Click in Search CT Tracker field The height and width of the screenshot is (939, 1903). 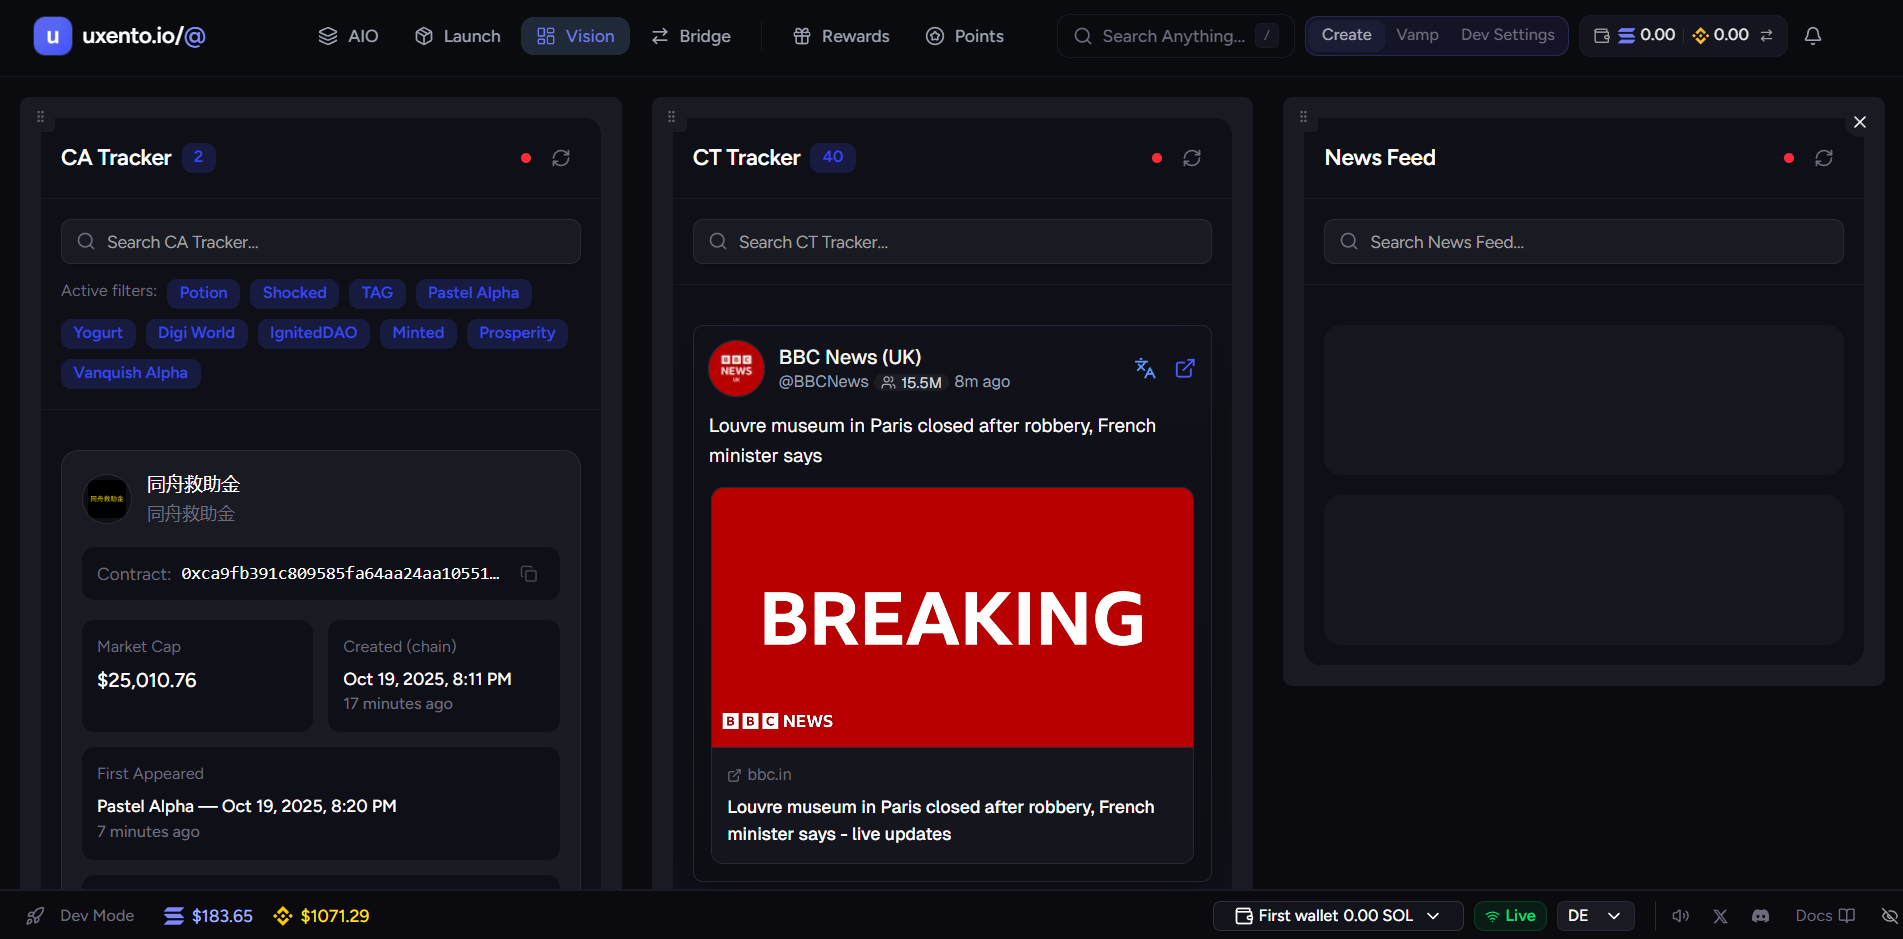point(952,242)
